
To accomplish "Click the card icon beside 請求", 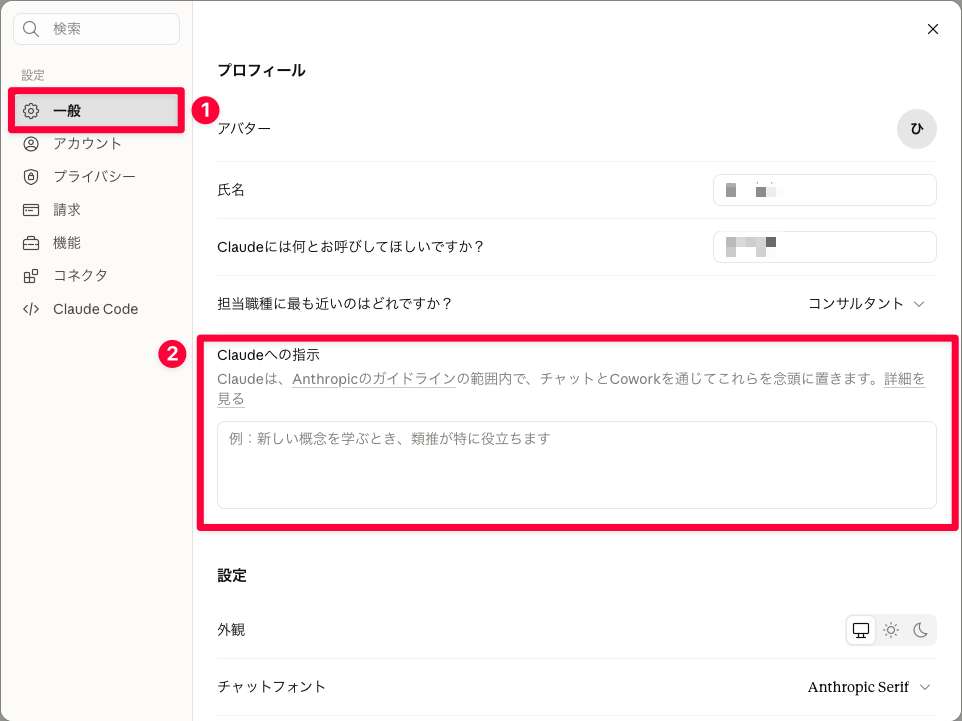I will click(31, 210).
